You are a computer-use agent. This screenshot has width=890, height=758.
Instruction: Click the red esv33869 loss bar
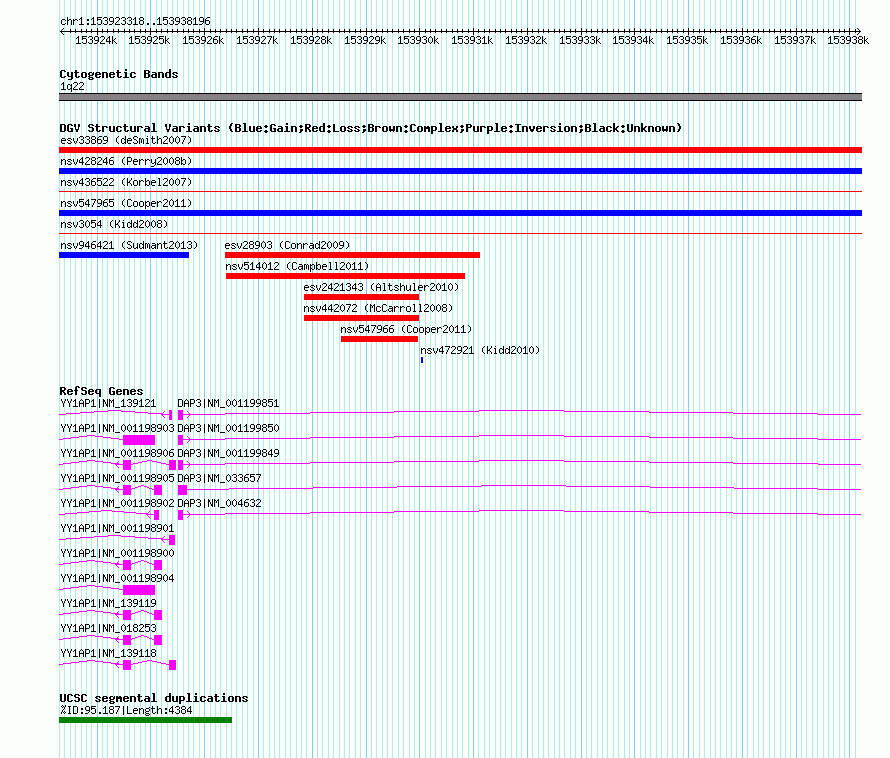pyautogui.click(x=460, y=150)
